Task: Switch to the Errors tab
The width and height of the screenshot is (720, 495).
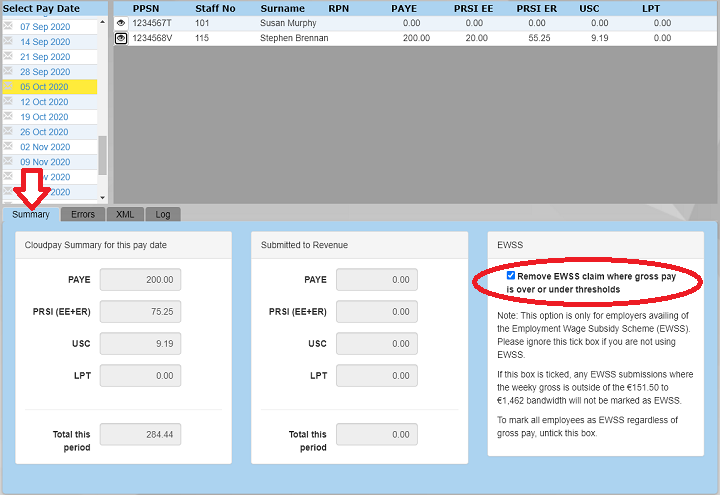Action: click(83, 214)
